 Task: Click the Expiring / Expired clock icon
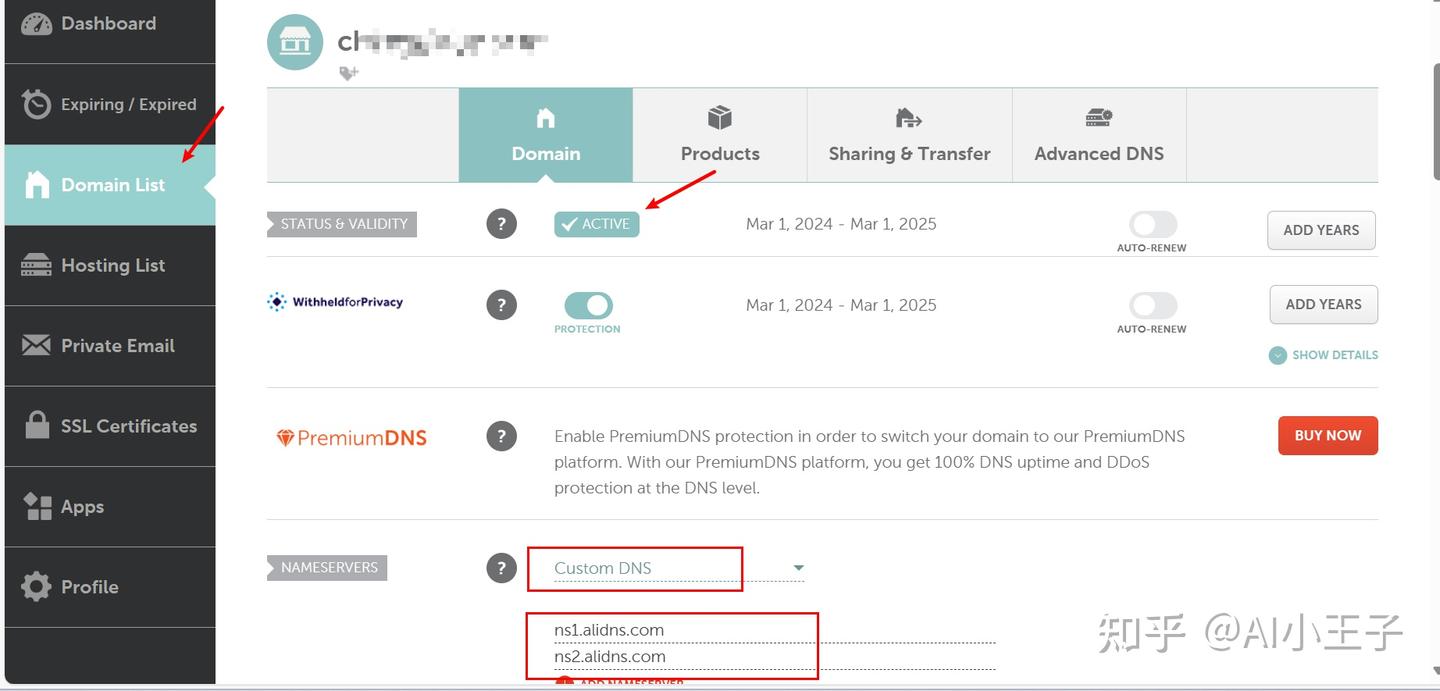click(37, 104)
